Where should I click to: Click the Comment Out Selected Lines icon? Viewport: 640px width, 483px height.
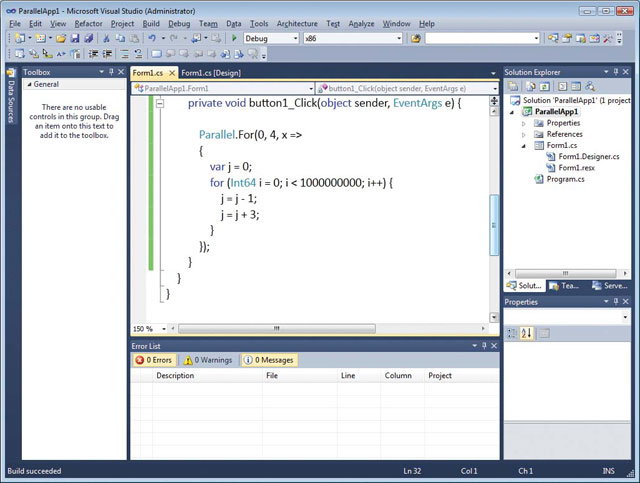tap(125, 53)
